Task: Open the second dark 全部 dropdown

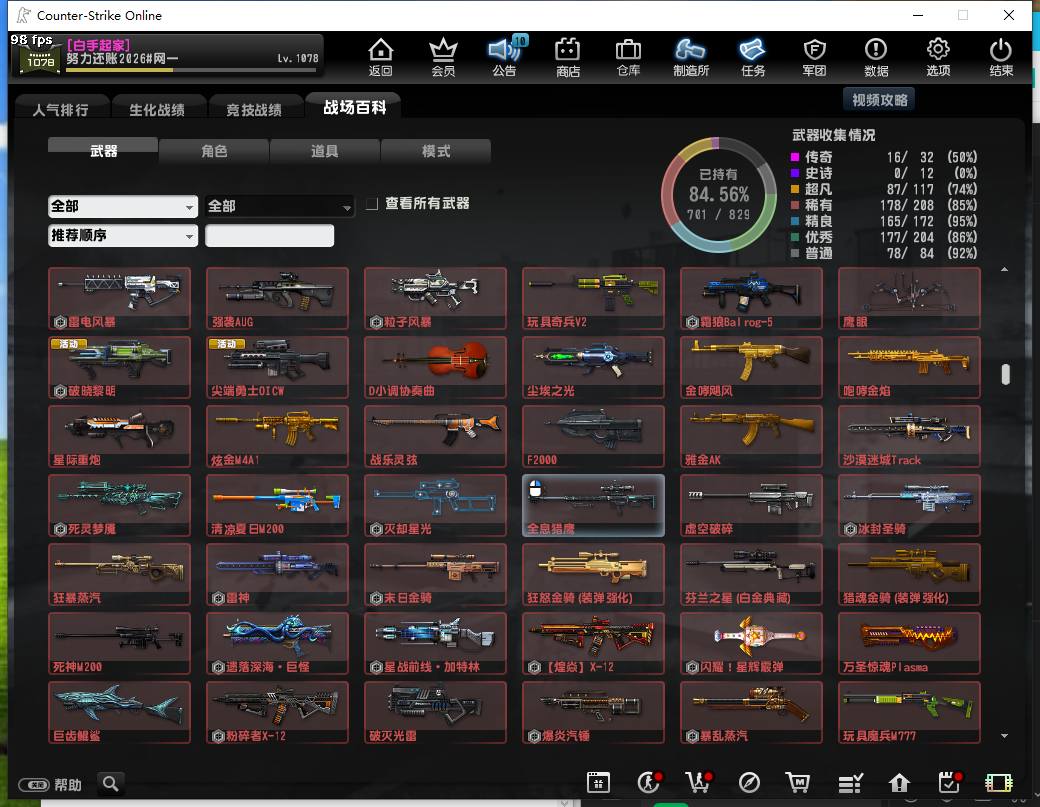Action: 279,206
